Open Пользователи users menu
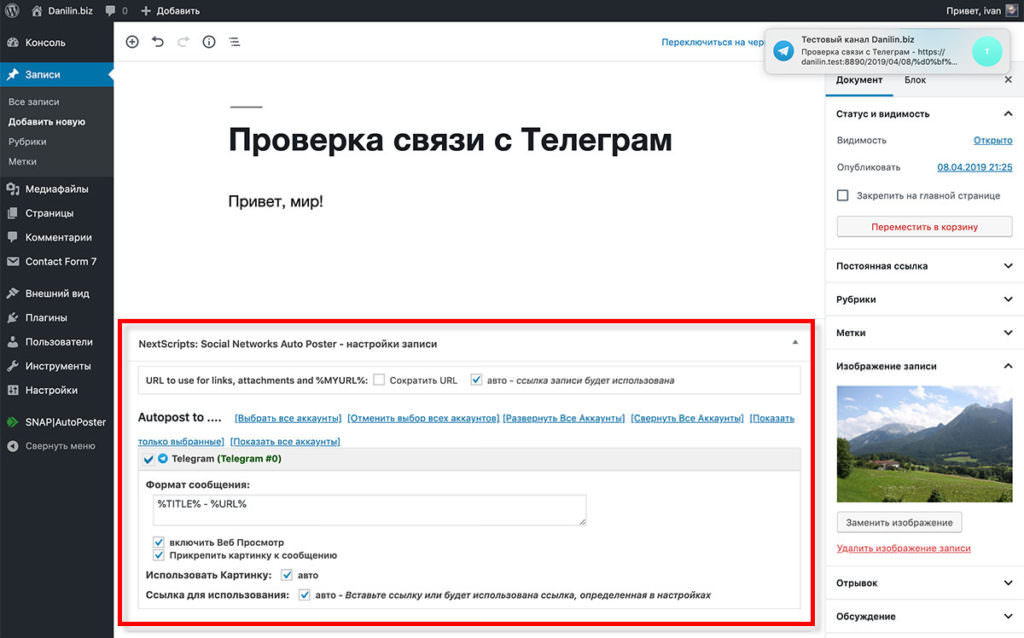Viewport: 1024px width, 638px height. tap(57, 342)
